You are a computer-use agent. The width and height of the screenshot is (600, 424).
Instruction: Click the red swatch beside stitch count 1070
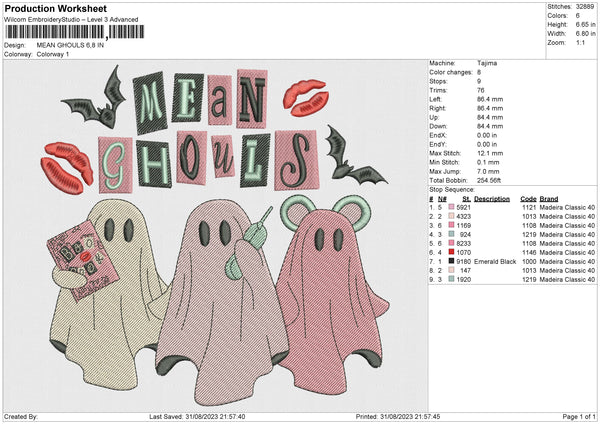[x=452, y=252]
